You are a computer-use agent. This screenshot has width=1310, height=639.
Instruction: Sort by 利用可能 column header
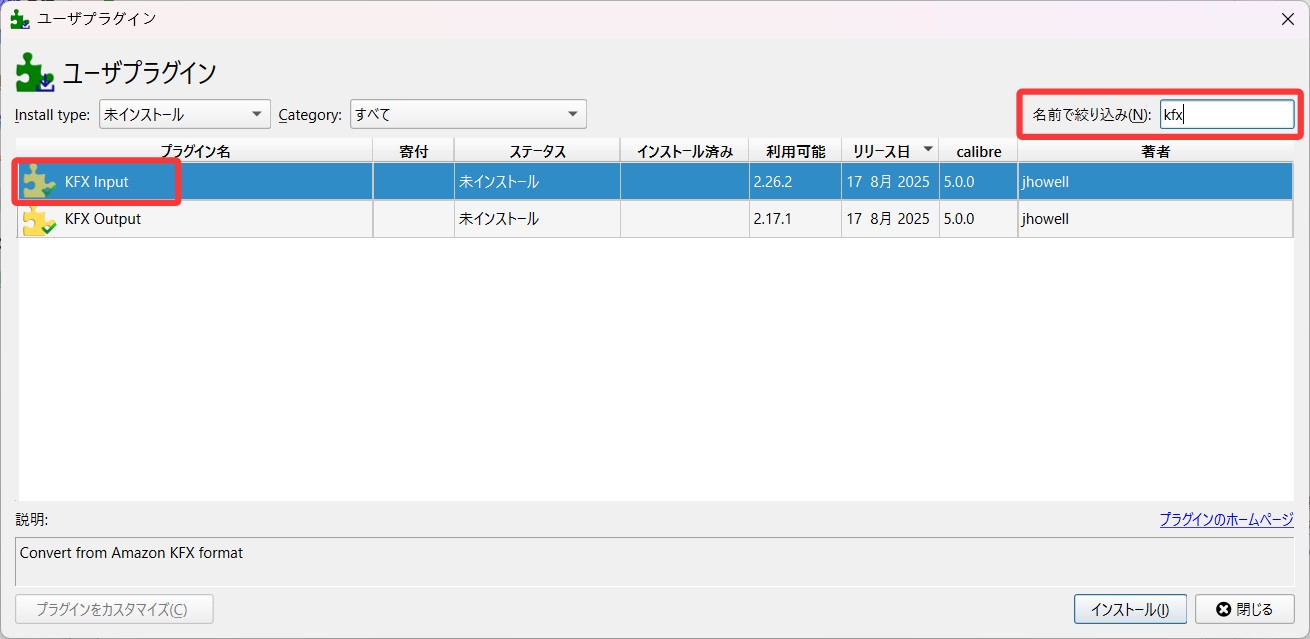(795, 151)
